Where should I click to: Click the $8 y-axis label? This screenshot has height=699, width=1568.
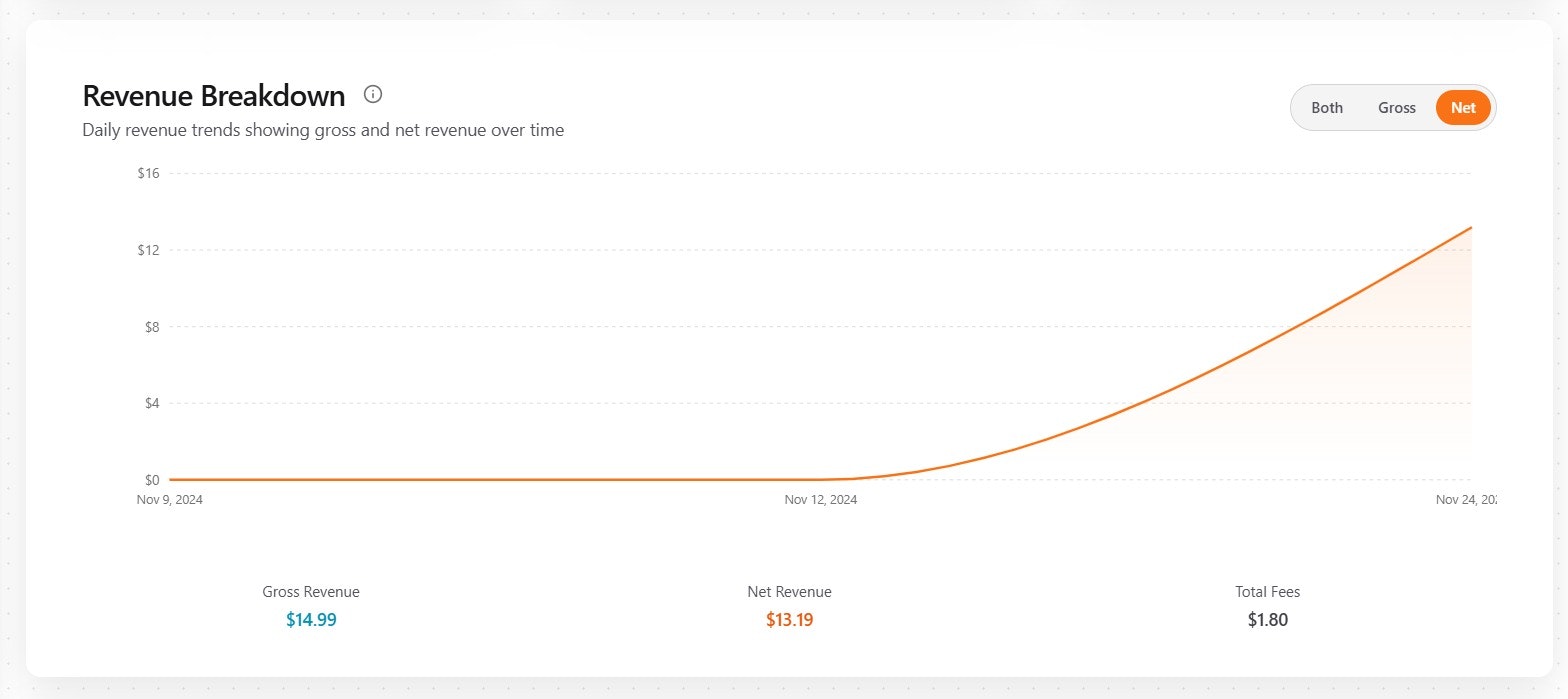tap(151, 327)
